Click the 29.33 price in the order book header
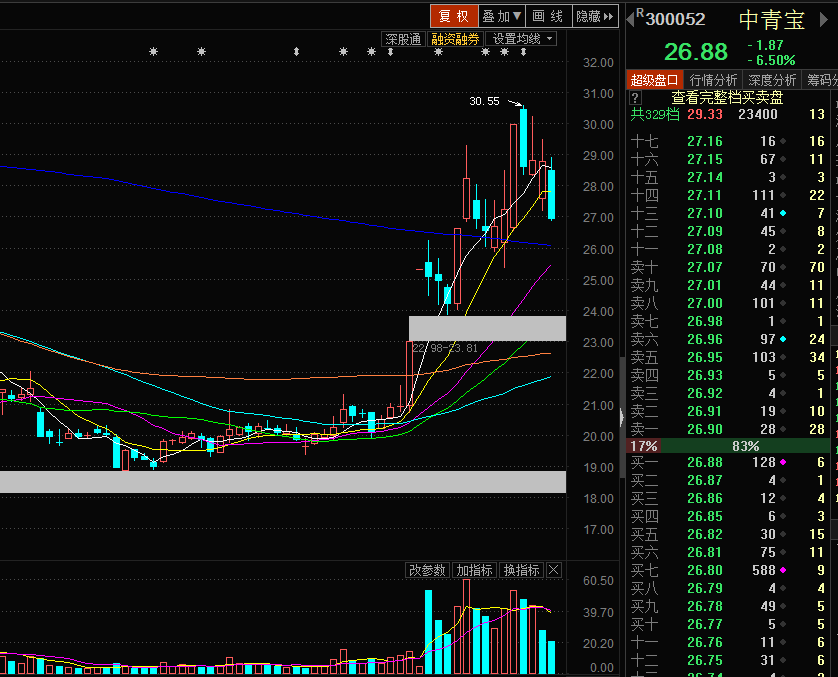Viewport: 838px width, 677px height. tap(704, 114)
